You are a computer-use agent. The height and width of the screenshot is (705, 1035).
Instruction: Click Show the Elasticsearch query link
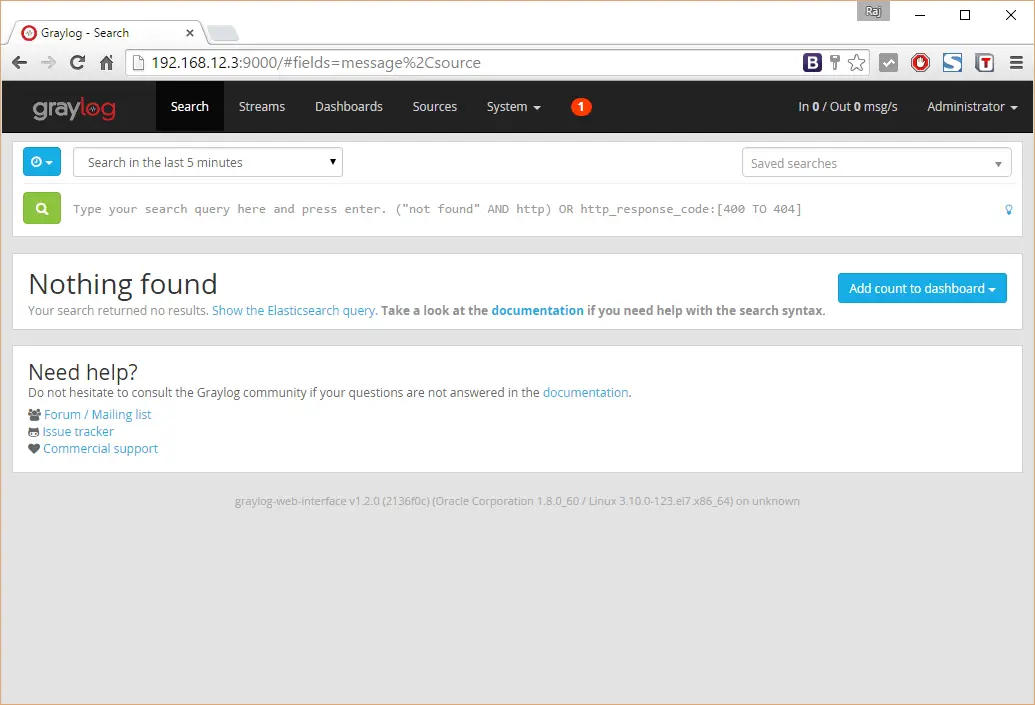(293, 311)
